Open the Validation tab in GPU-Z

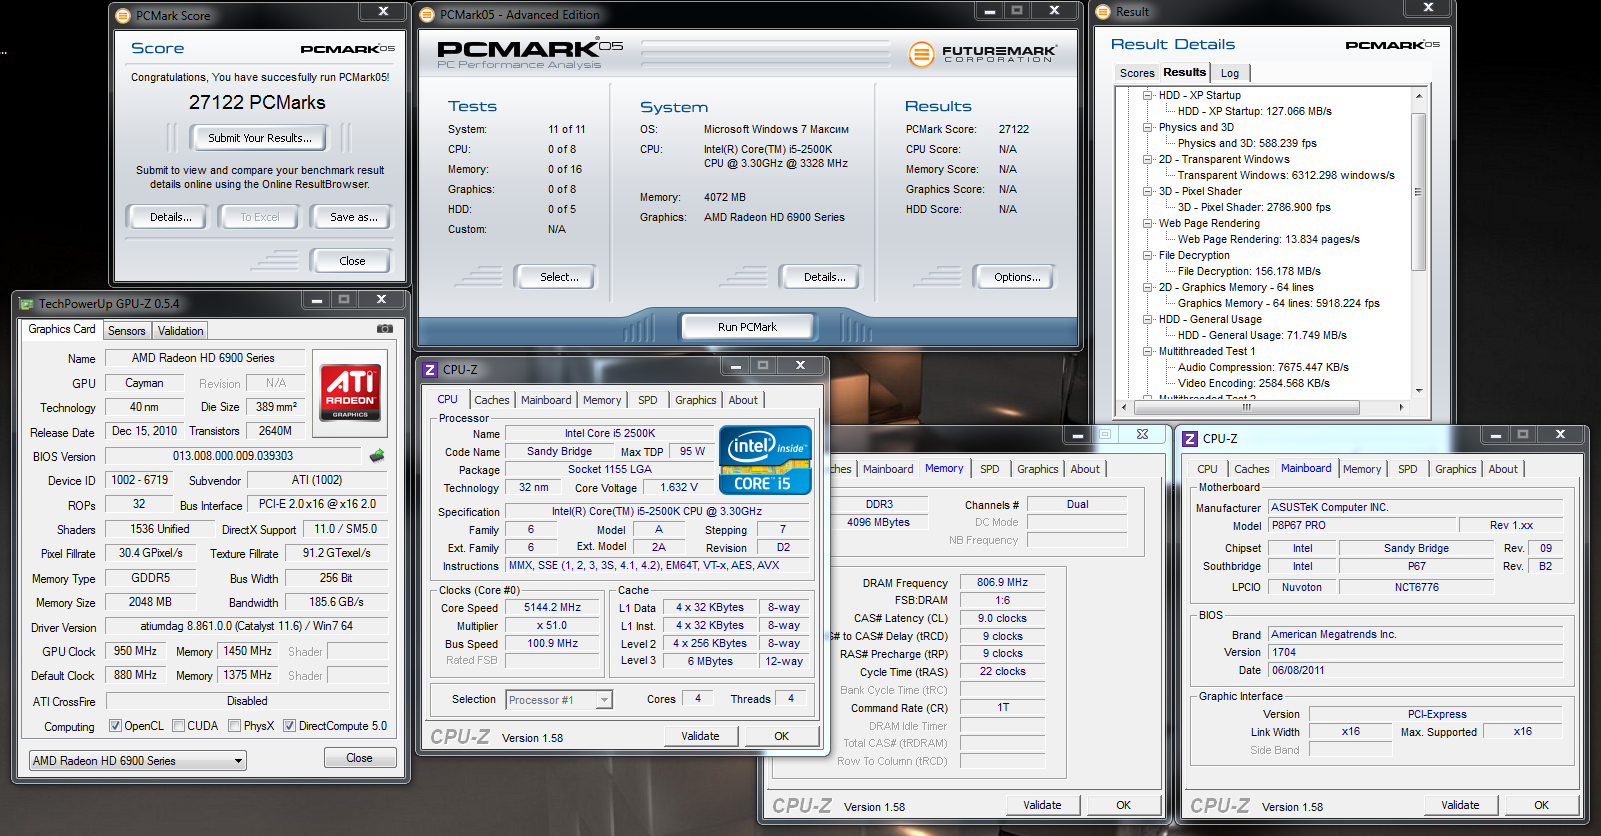(180, 331)
